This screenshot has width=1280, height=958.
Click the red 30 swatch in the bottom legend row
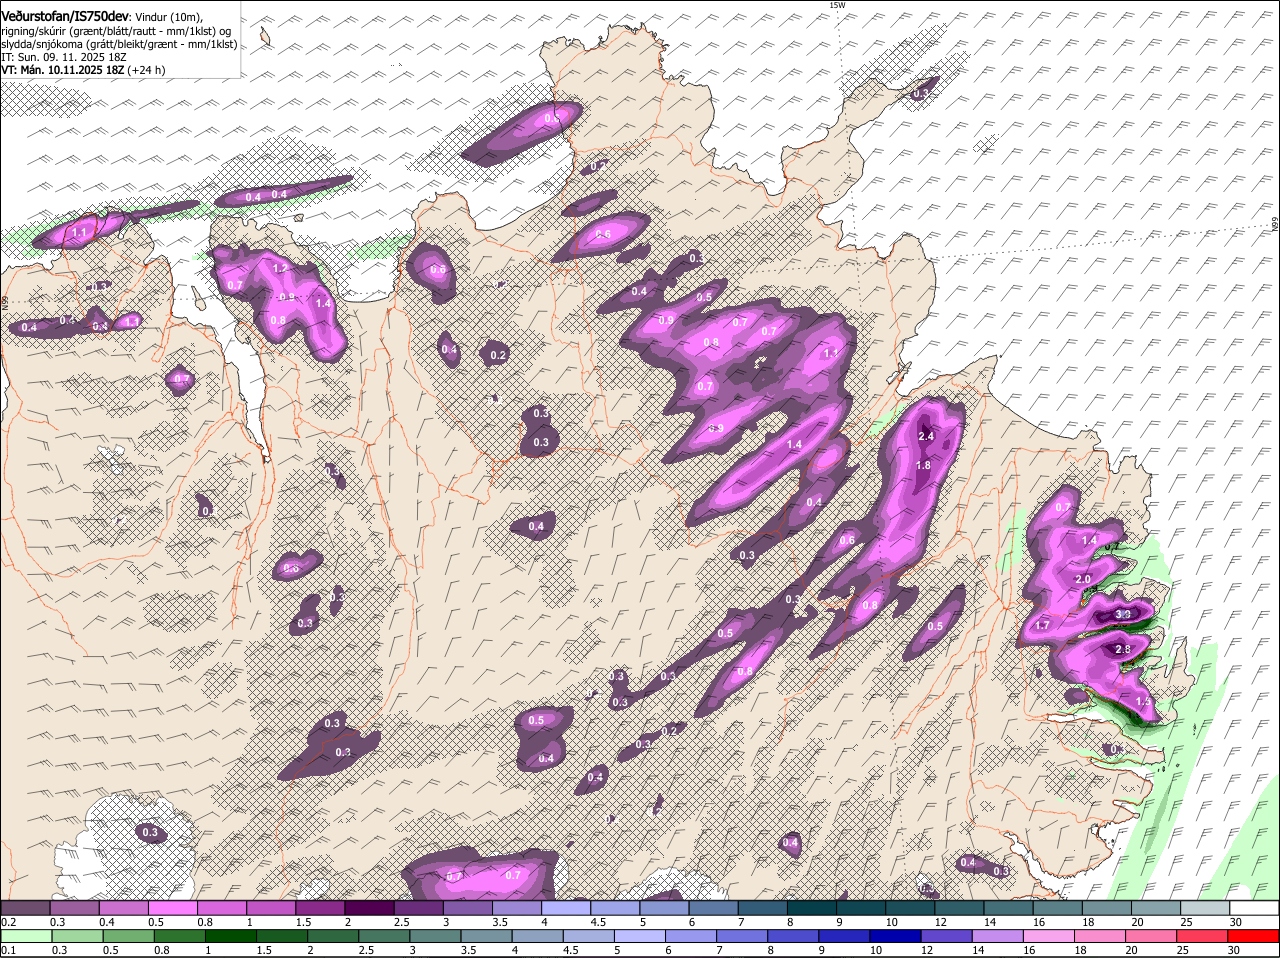coord(1254,936)
